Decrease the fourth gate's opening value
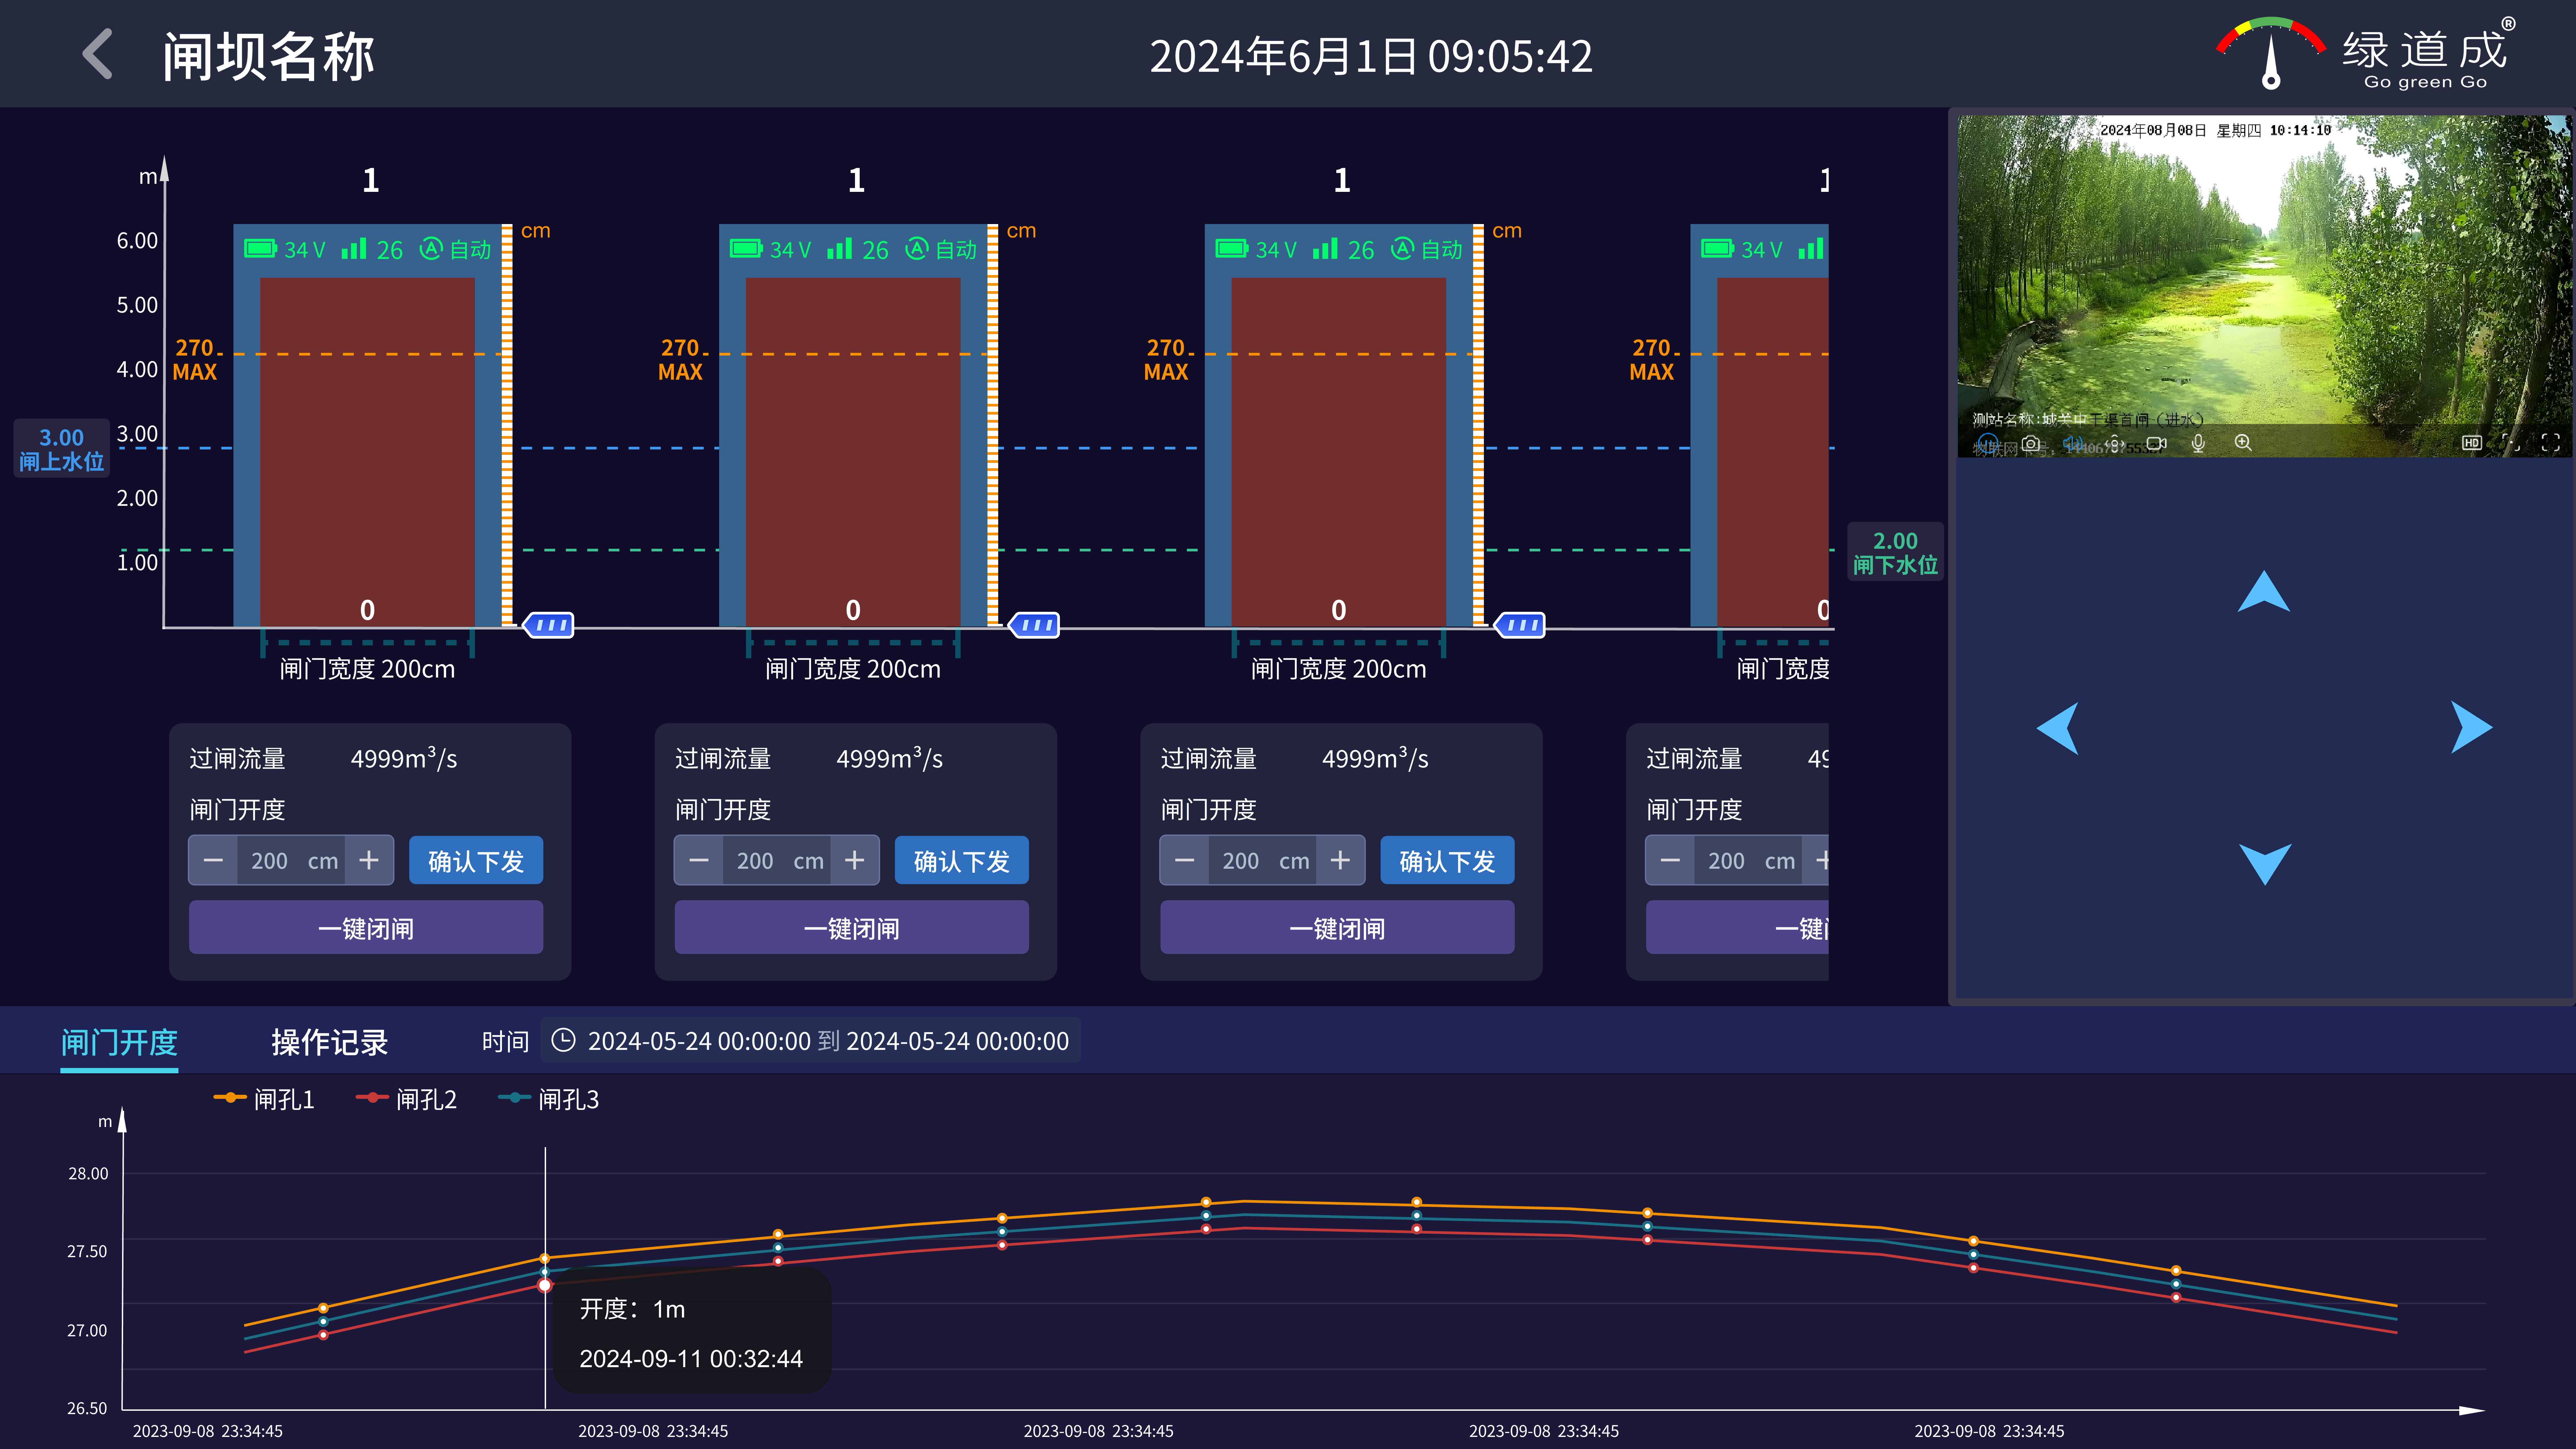The image size is (2576, 1449). (1670, 860)
